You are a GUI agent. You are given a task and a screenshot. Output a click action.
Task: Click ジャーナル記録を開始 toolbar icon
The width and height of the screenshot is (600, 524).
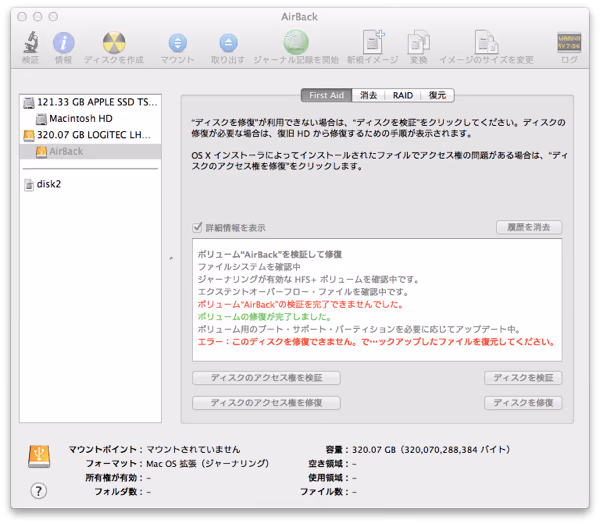click(296, 42)
